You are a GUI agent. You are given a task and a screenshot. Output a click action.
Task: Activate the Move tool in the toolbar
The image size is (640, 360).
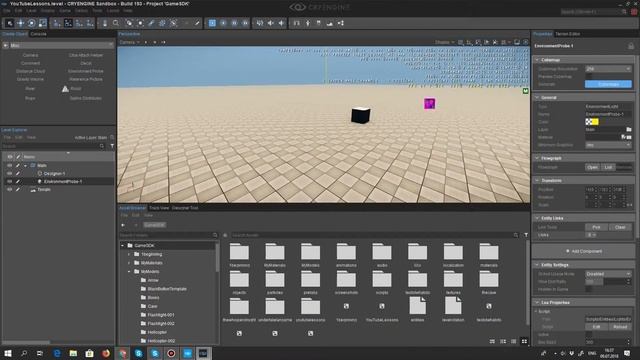pyautogui.click(x=20, y=23)
